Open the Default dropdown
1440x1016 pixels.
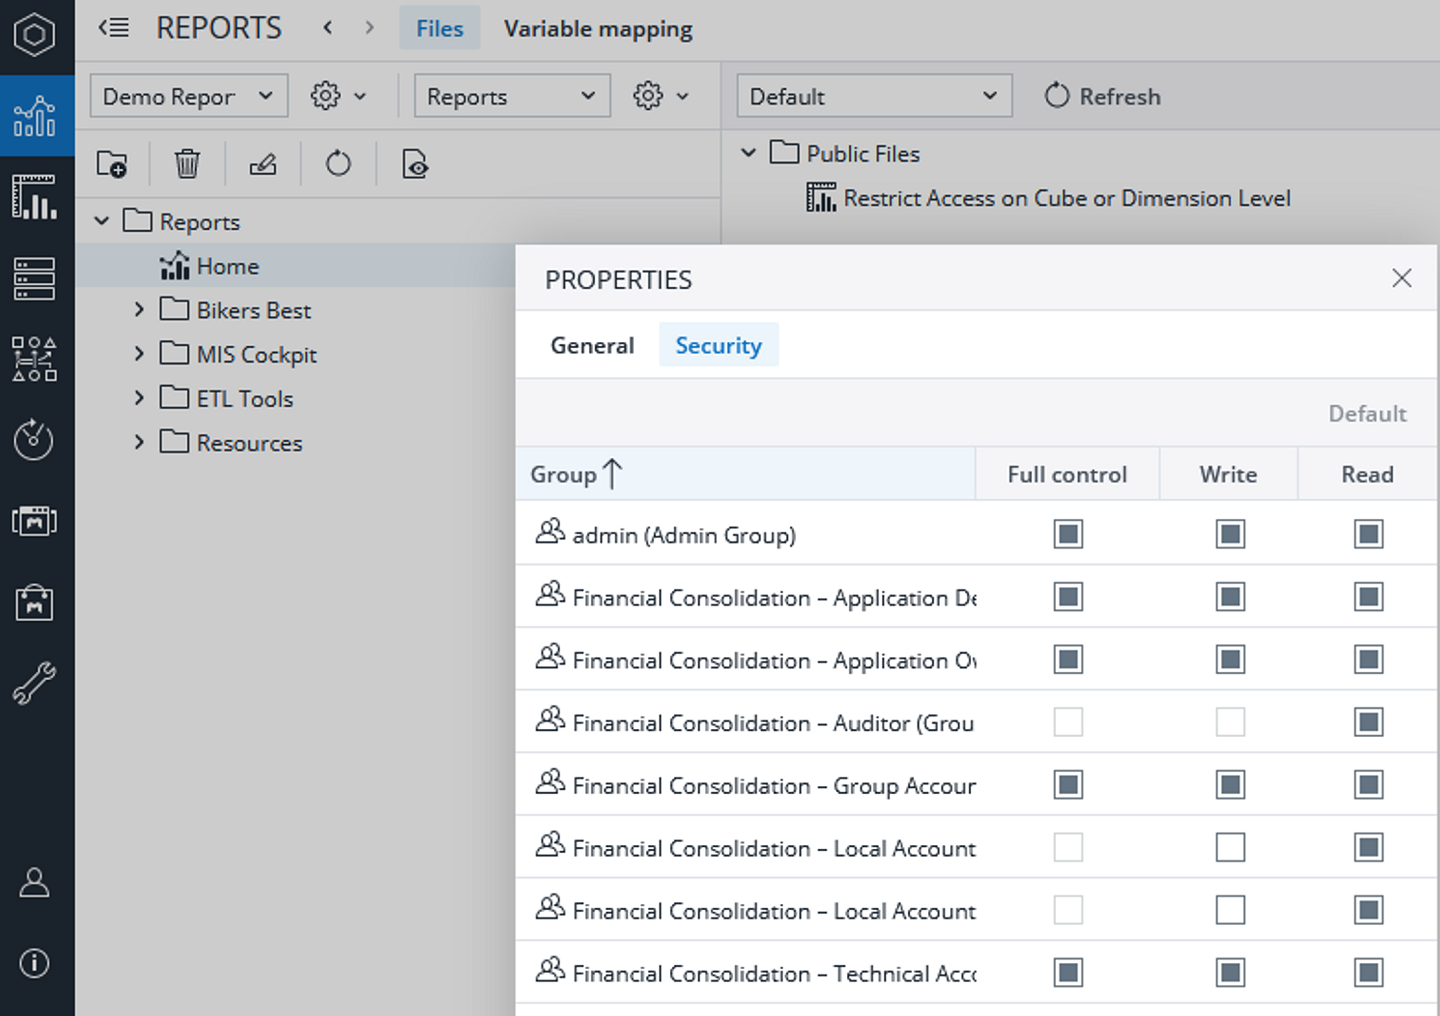click(874, 96)
